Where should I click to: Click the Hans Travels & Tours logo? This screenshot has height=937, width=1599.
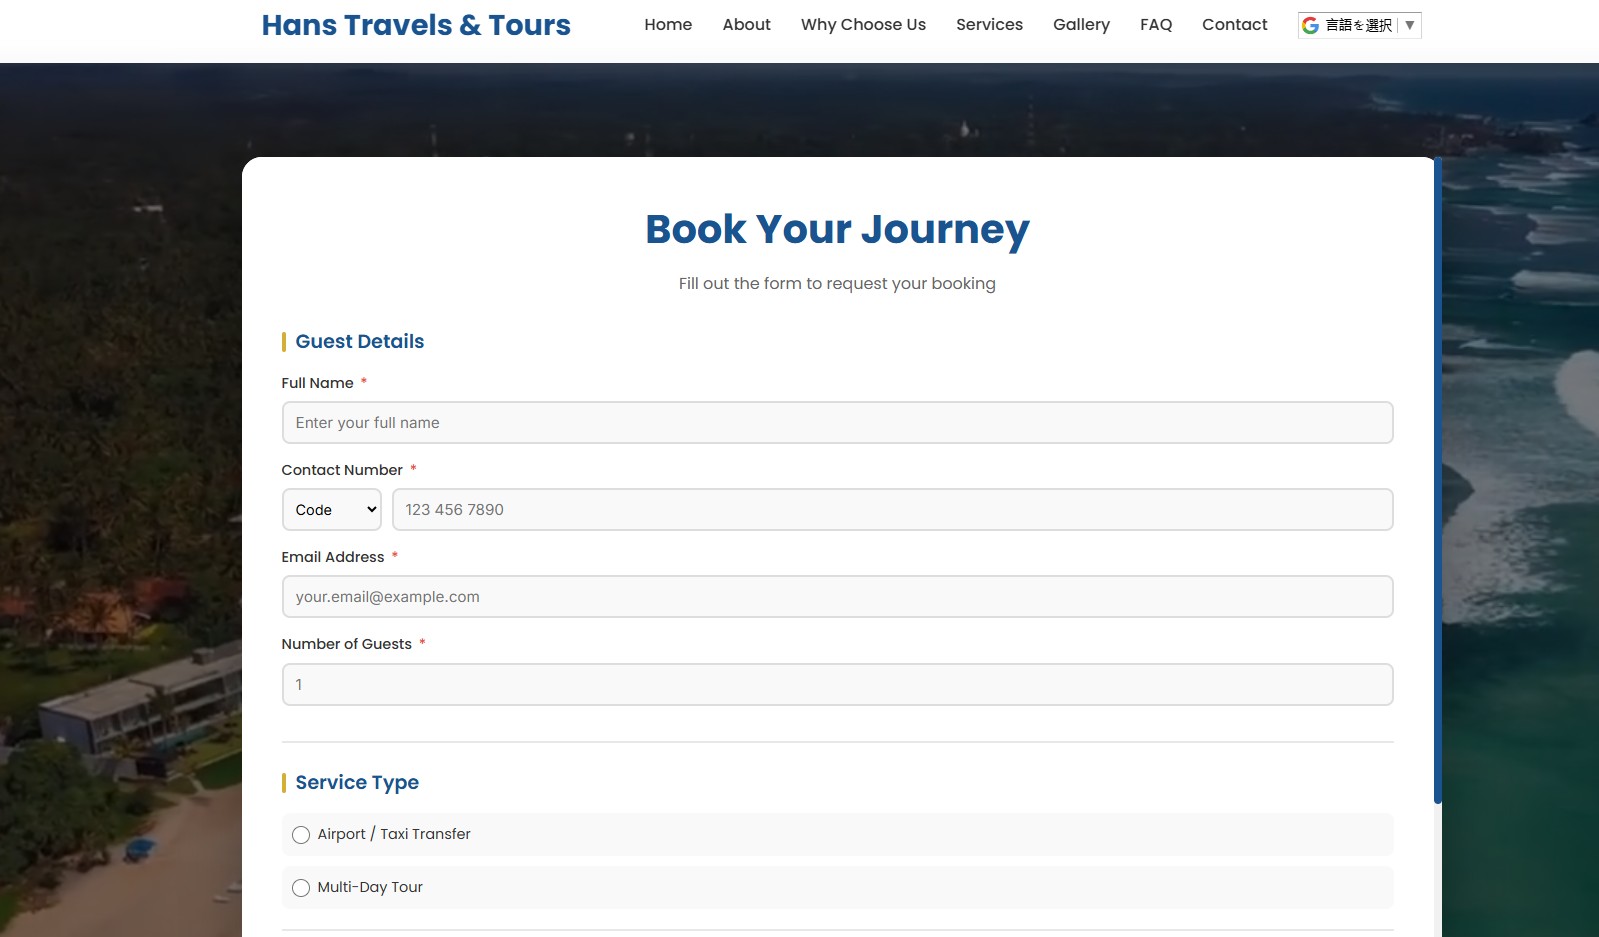point(416,25)
